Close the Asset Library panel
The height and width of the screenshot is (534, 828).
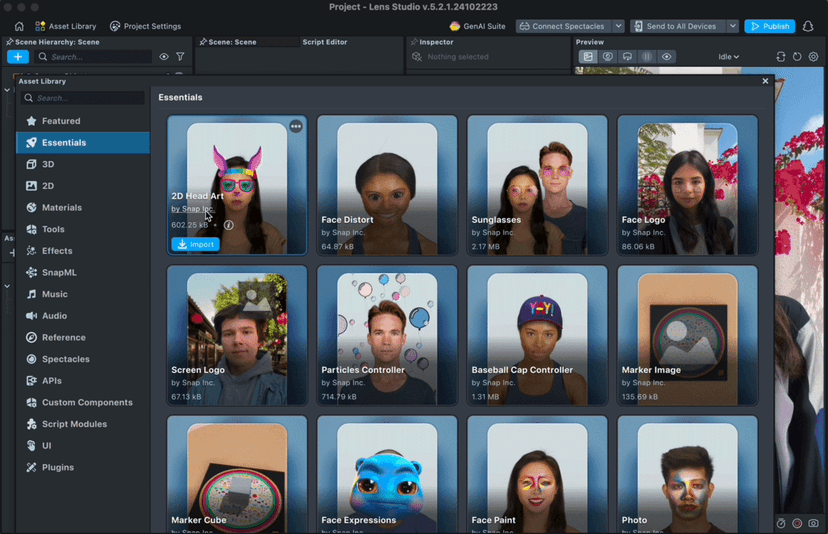coord(766,81)
